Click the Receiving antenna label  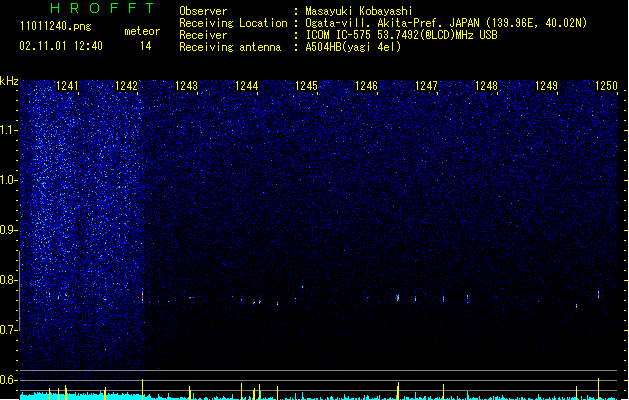point(230,47)
